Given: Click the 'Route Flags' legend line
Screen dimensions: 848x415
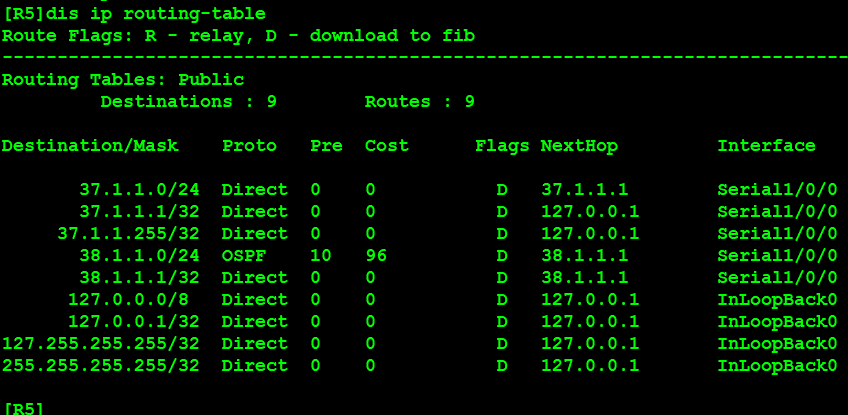Looking at the screenshot, I should pos(238,36).
